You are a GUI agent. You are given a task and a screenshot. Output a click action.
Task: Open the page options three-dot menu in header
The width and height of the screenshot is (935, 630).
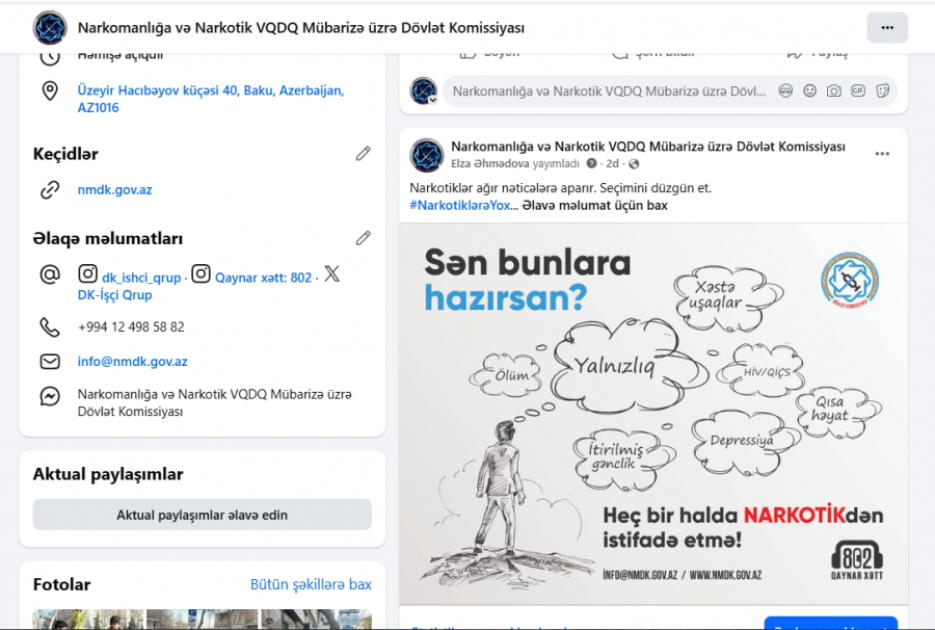click(887, 28)
